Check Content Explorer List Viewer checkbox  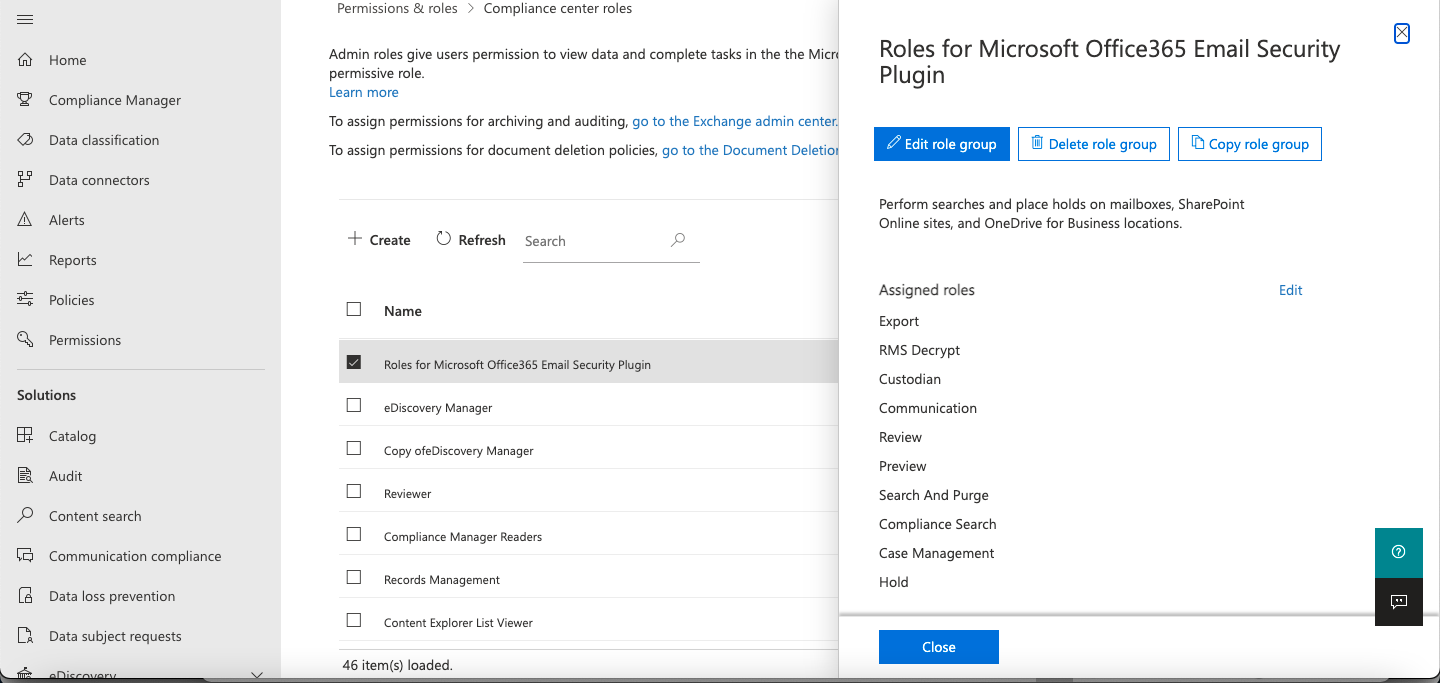point(354,621)
